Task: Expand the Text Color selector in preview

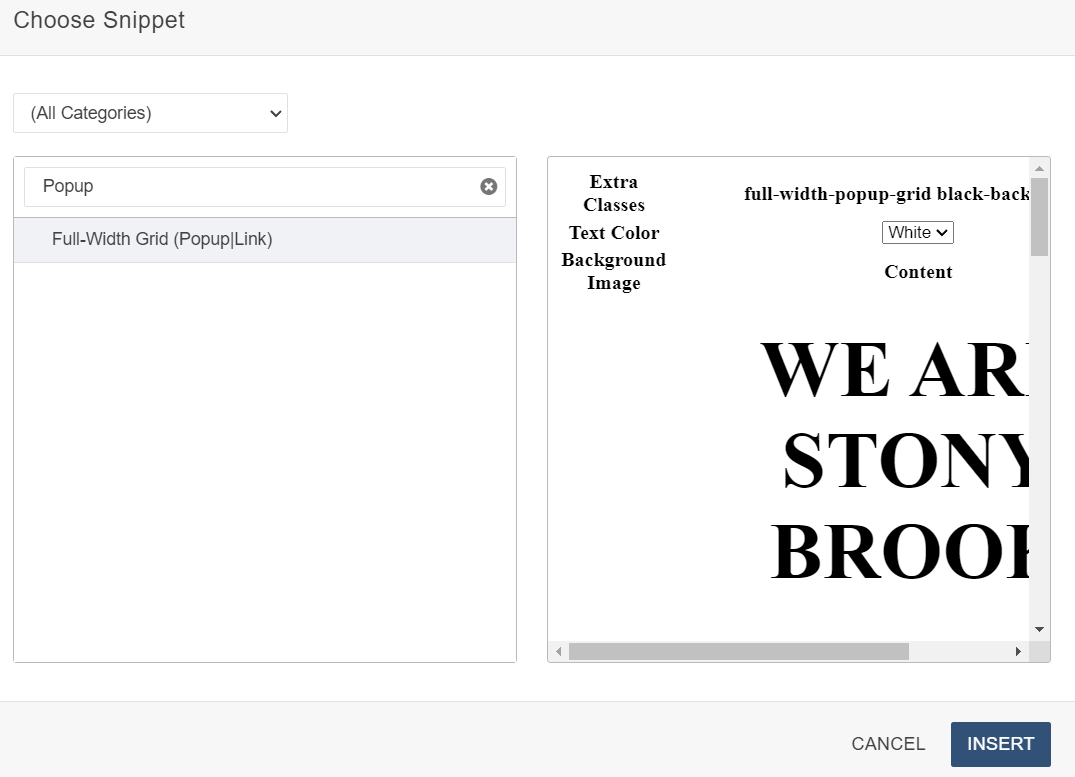Action: click(x=917, y=232)
